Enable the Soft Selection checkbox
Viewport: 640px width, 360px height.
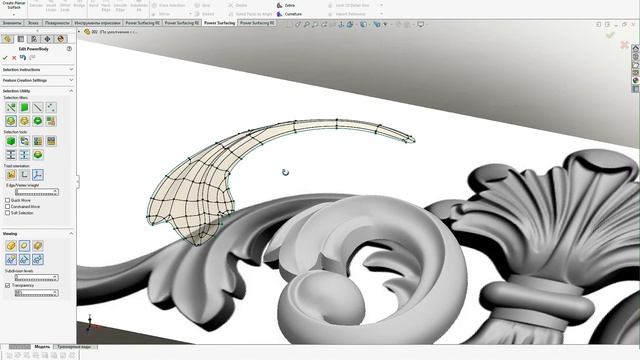tap(7, 213)
